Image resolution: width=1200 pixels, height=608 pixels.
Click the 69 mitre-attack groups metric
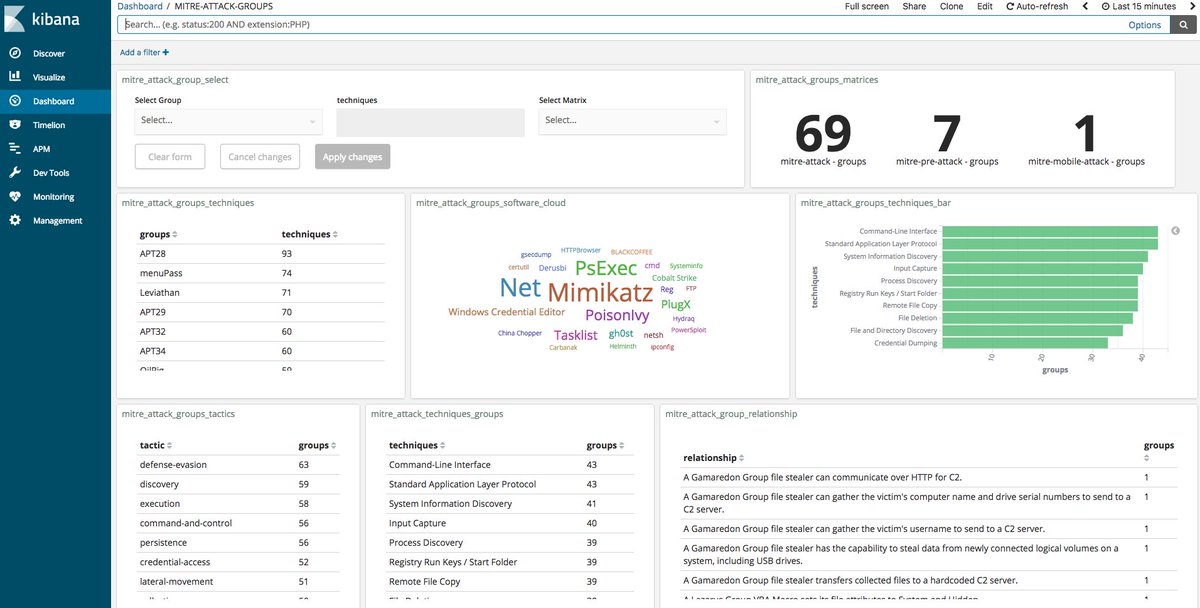pyautogui.click(x=823, y=140)
